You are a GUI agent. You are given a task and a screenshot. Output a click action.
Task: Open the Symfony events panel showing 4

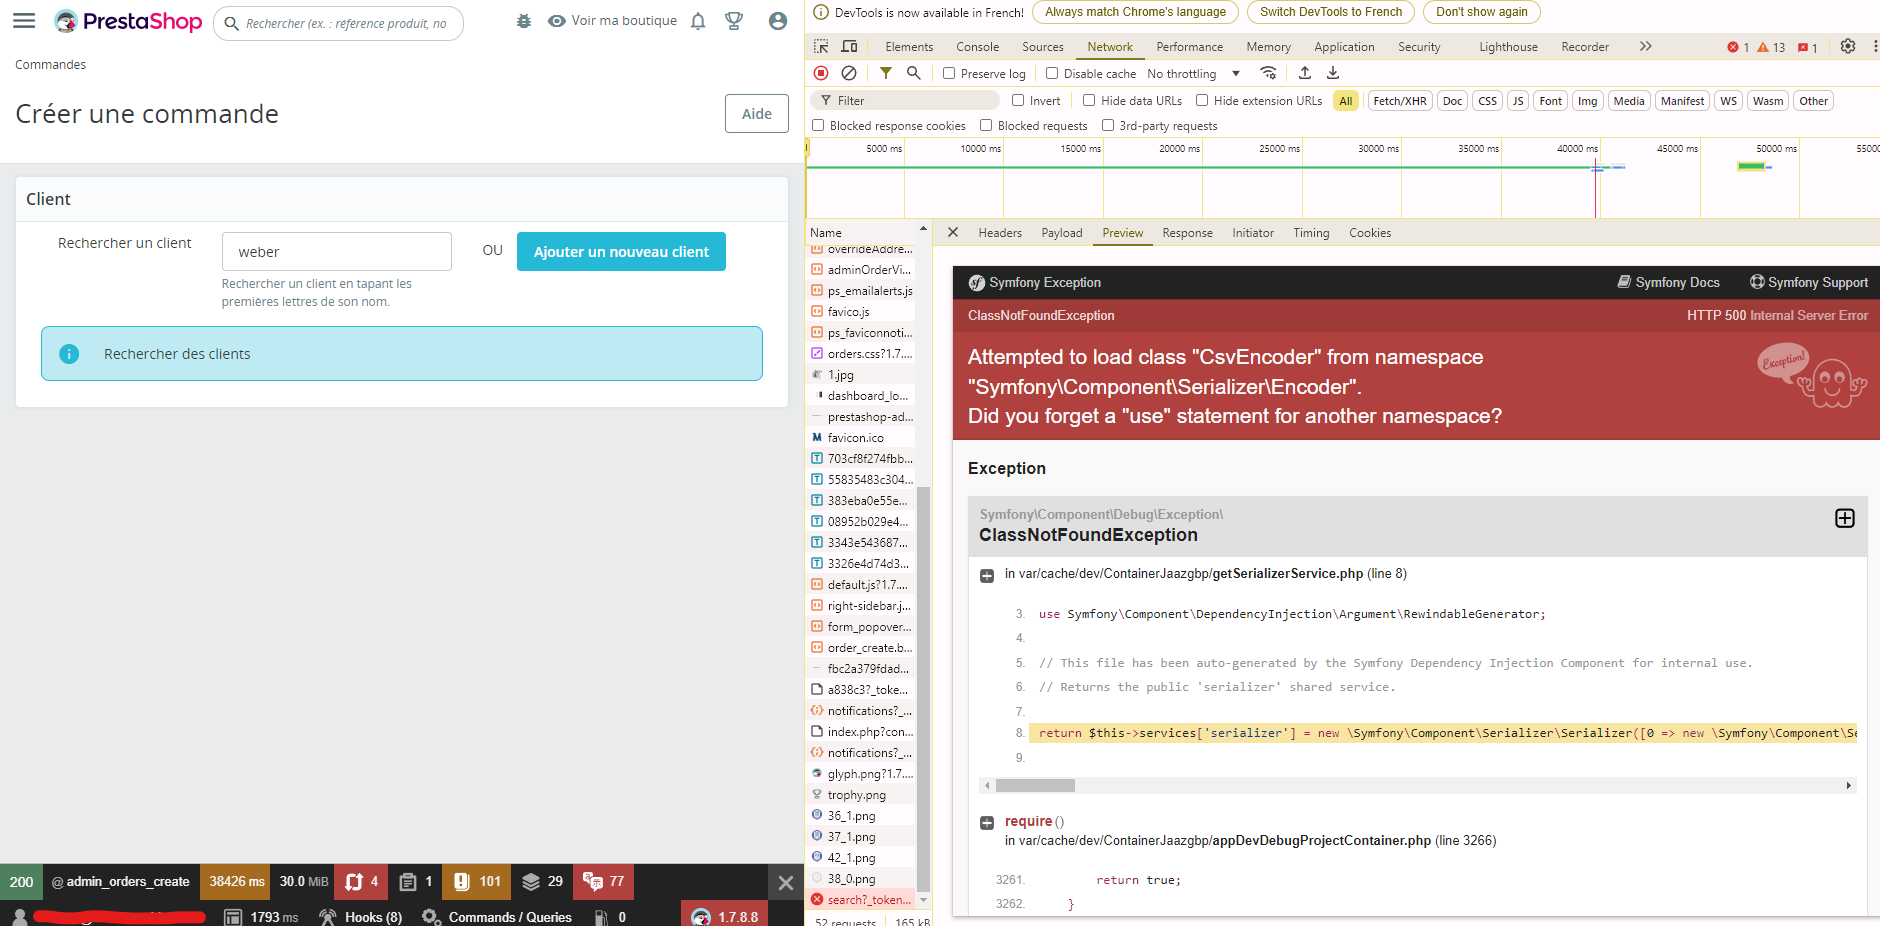point(361,882)
